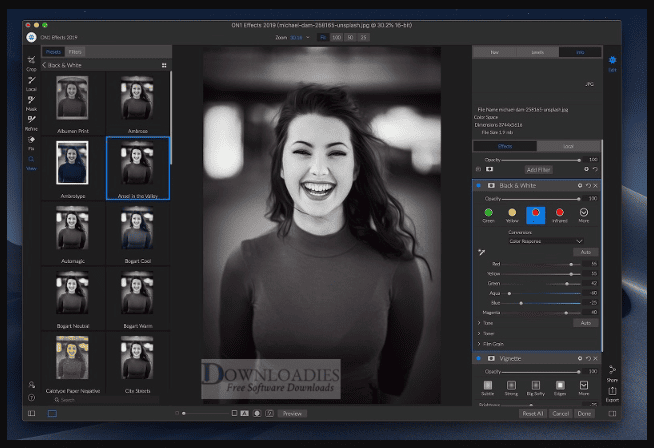Open the Info tab

coord(580,52)
